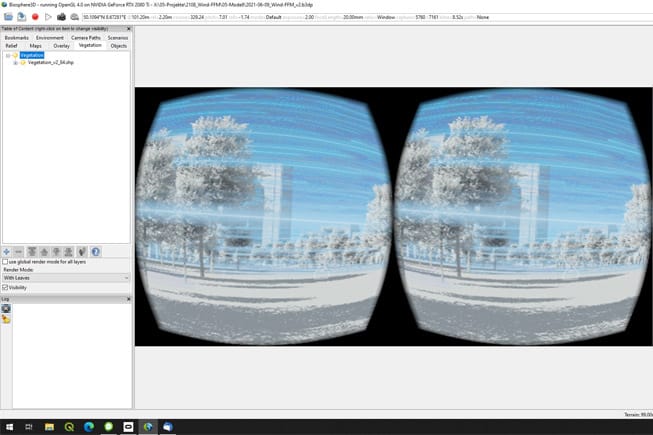Viewport: 653px width, 435px height.
Task: Open the Render Mode dropdown With Leaves
Action: 66,278
